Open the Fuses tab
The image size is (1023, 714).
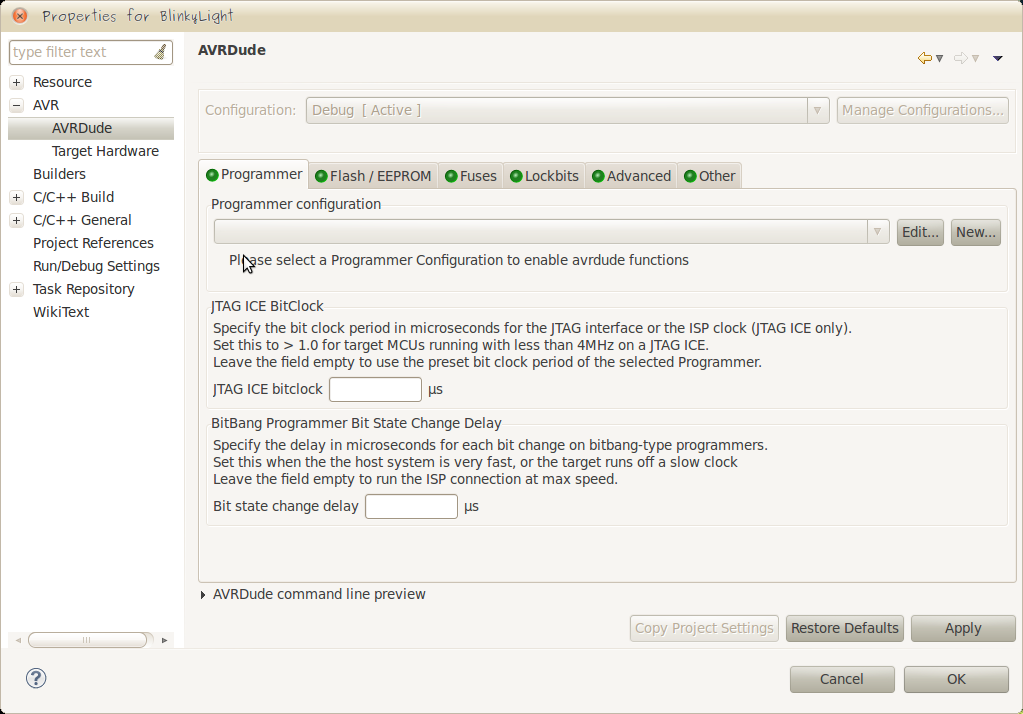pyautogui.click(x=470, y=176)
